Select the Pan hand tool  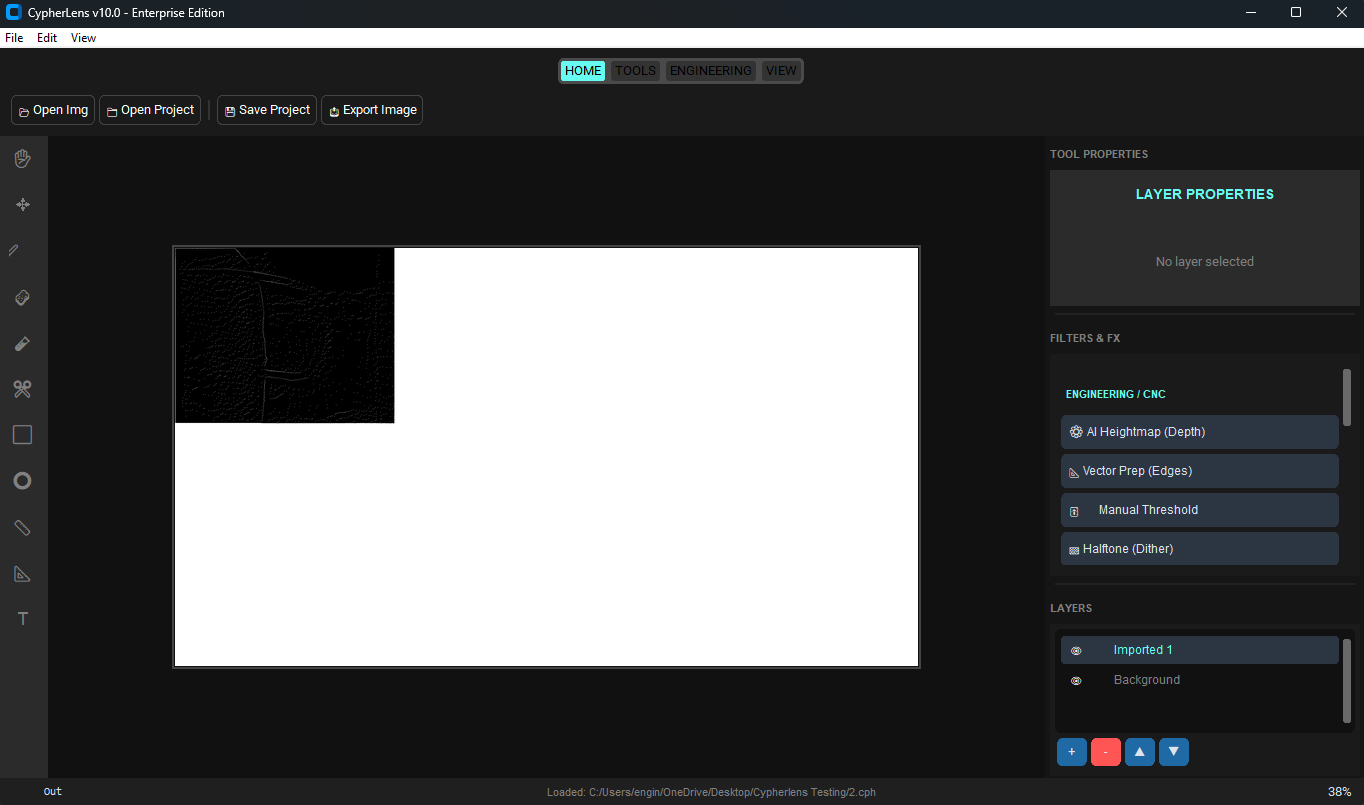[x=22, y=158]
